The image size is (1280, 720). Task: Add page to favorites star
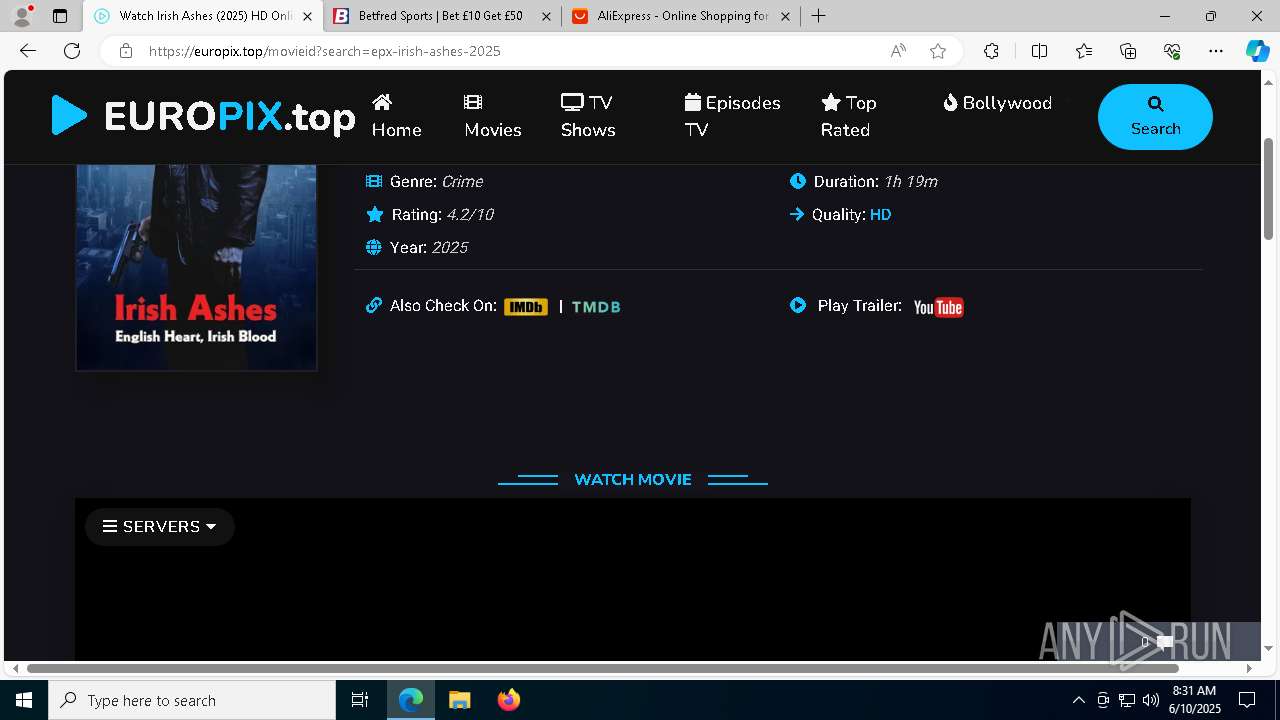938,51
